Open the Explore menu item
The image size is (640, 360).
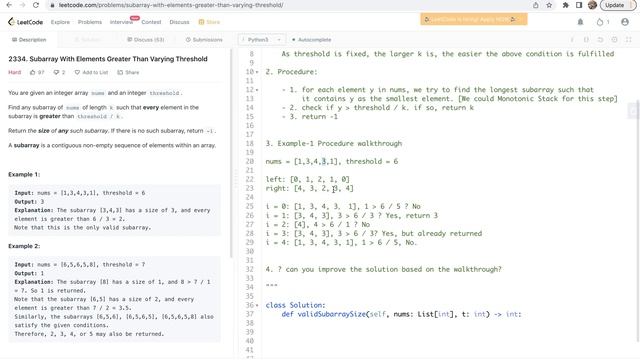coord(60,22)
